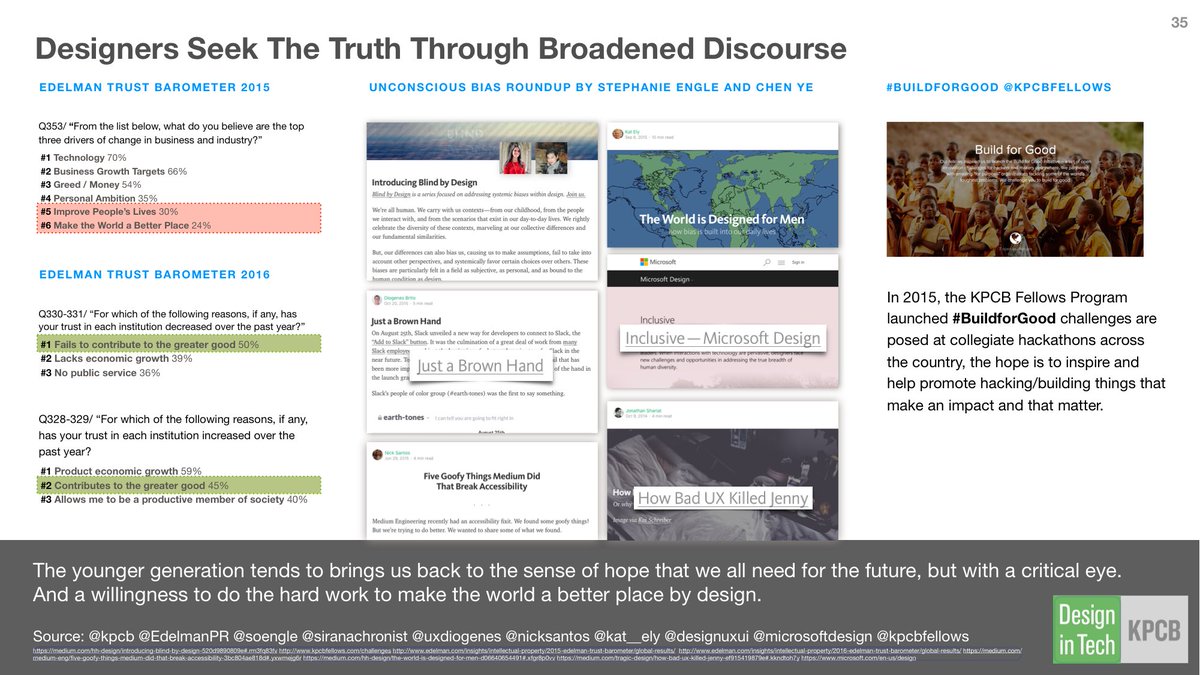Screen dimensions: 1200x675
Task: Open the Introducing Blind by Design thumbnail
Action: pos(481,201)
